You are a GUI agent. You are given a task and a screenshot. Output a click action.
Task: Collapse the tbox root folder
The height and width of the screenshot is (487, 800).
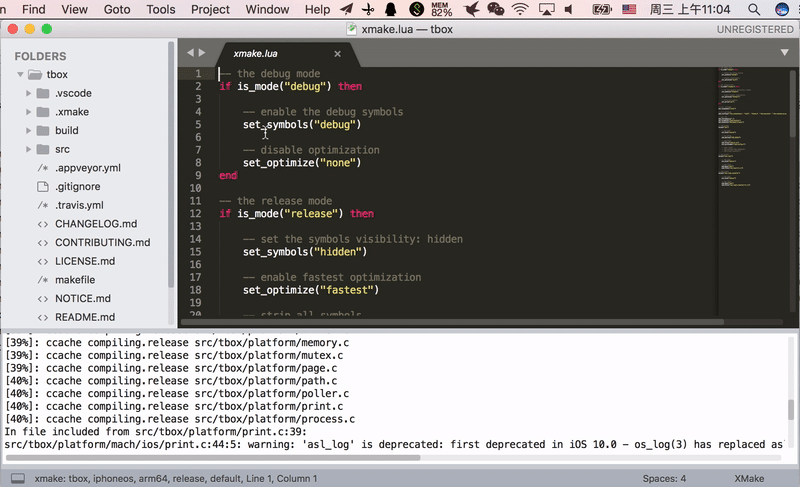(20, 74)
